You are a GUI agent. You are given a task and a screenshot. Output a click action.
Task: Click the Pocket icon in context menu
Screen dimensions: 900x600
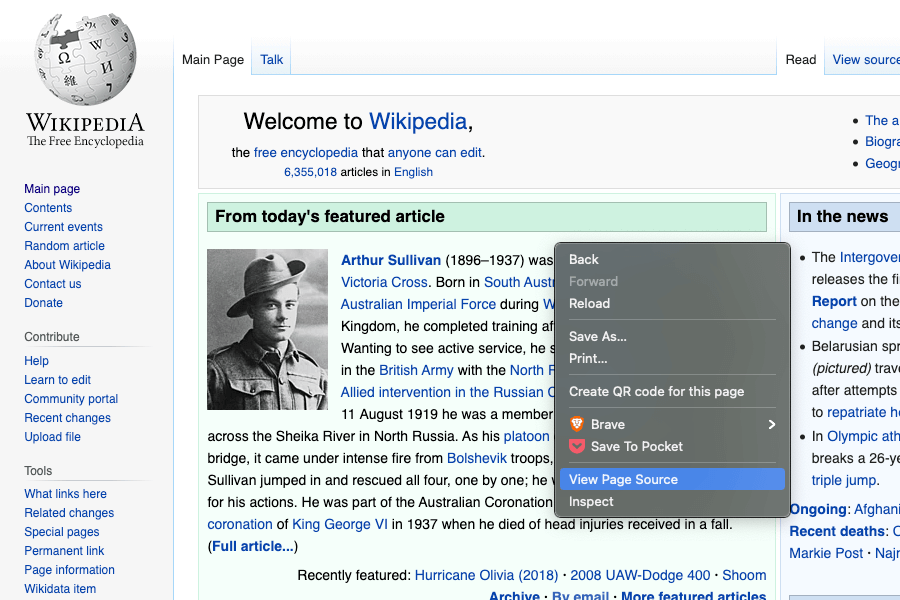577,446
